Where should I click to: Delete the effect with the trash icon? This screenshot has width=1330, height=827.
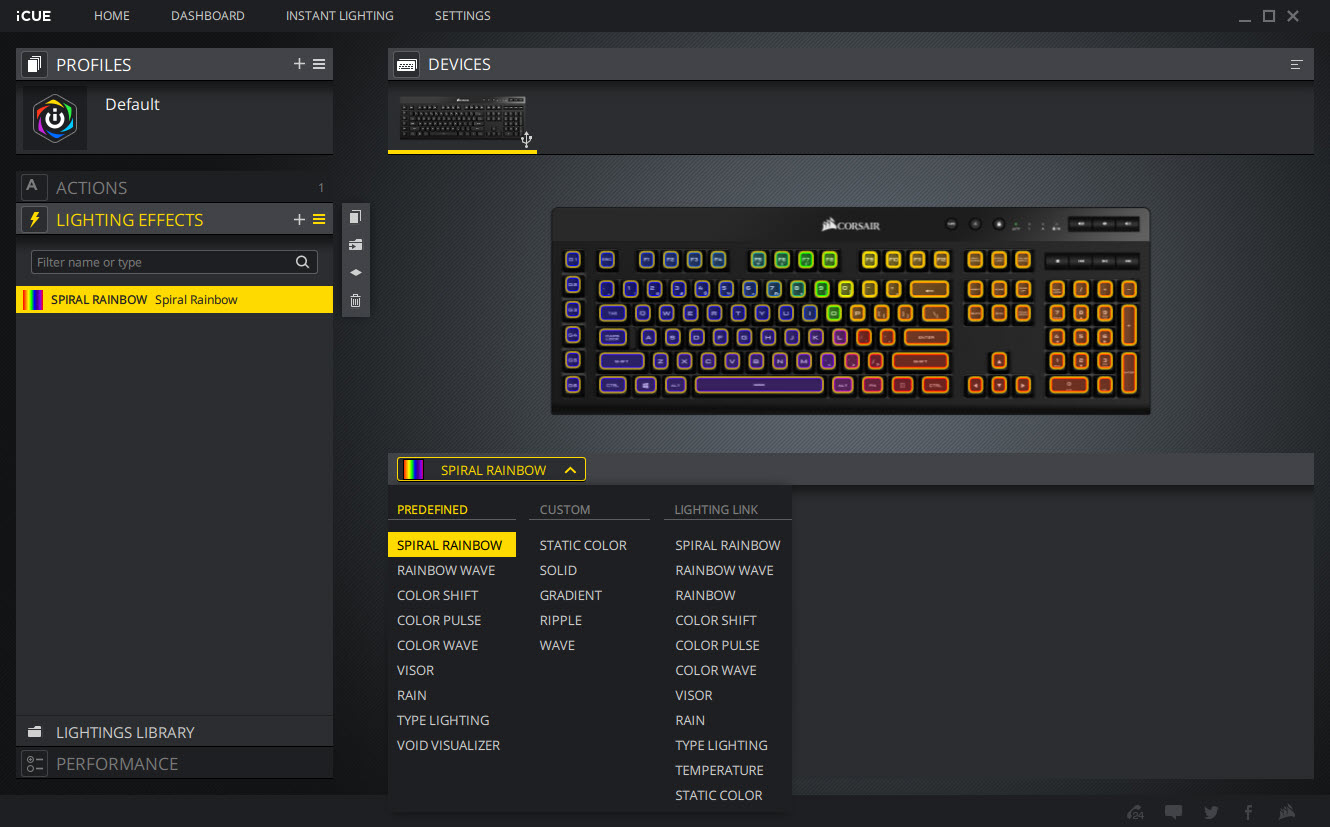pyautogui.click(x=355, y=300)
